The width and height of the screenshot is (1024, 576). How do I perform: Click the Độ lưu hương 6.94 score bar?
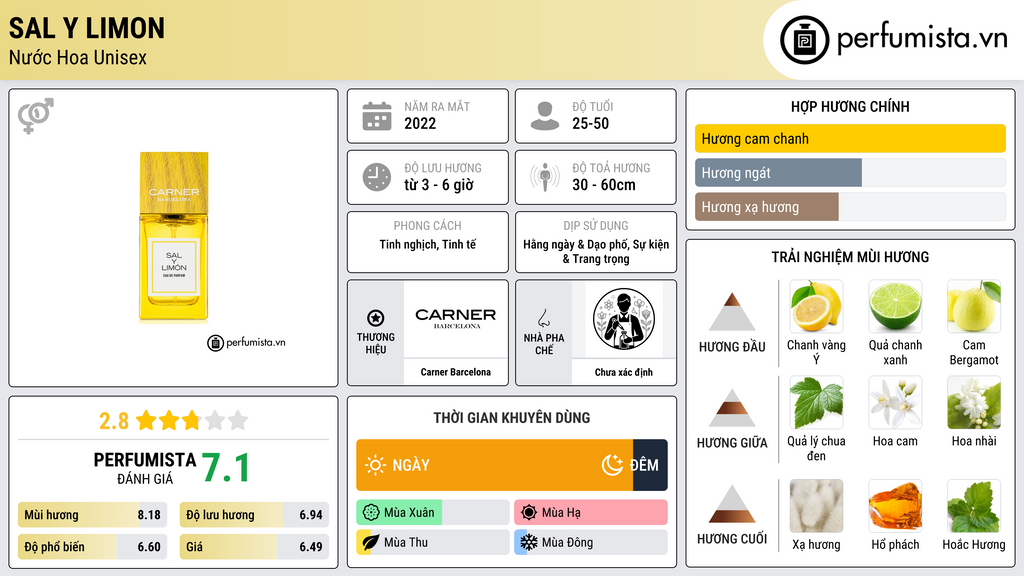[x=254, y=515]
